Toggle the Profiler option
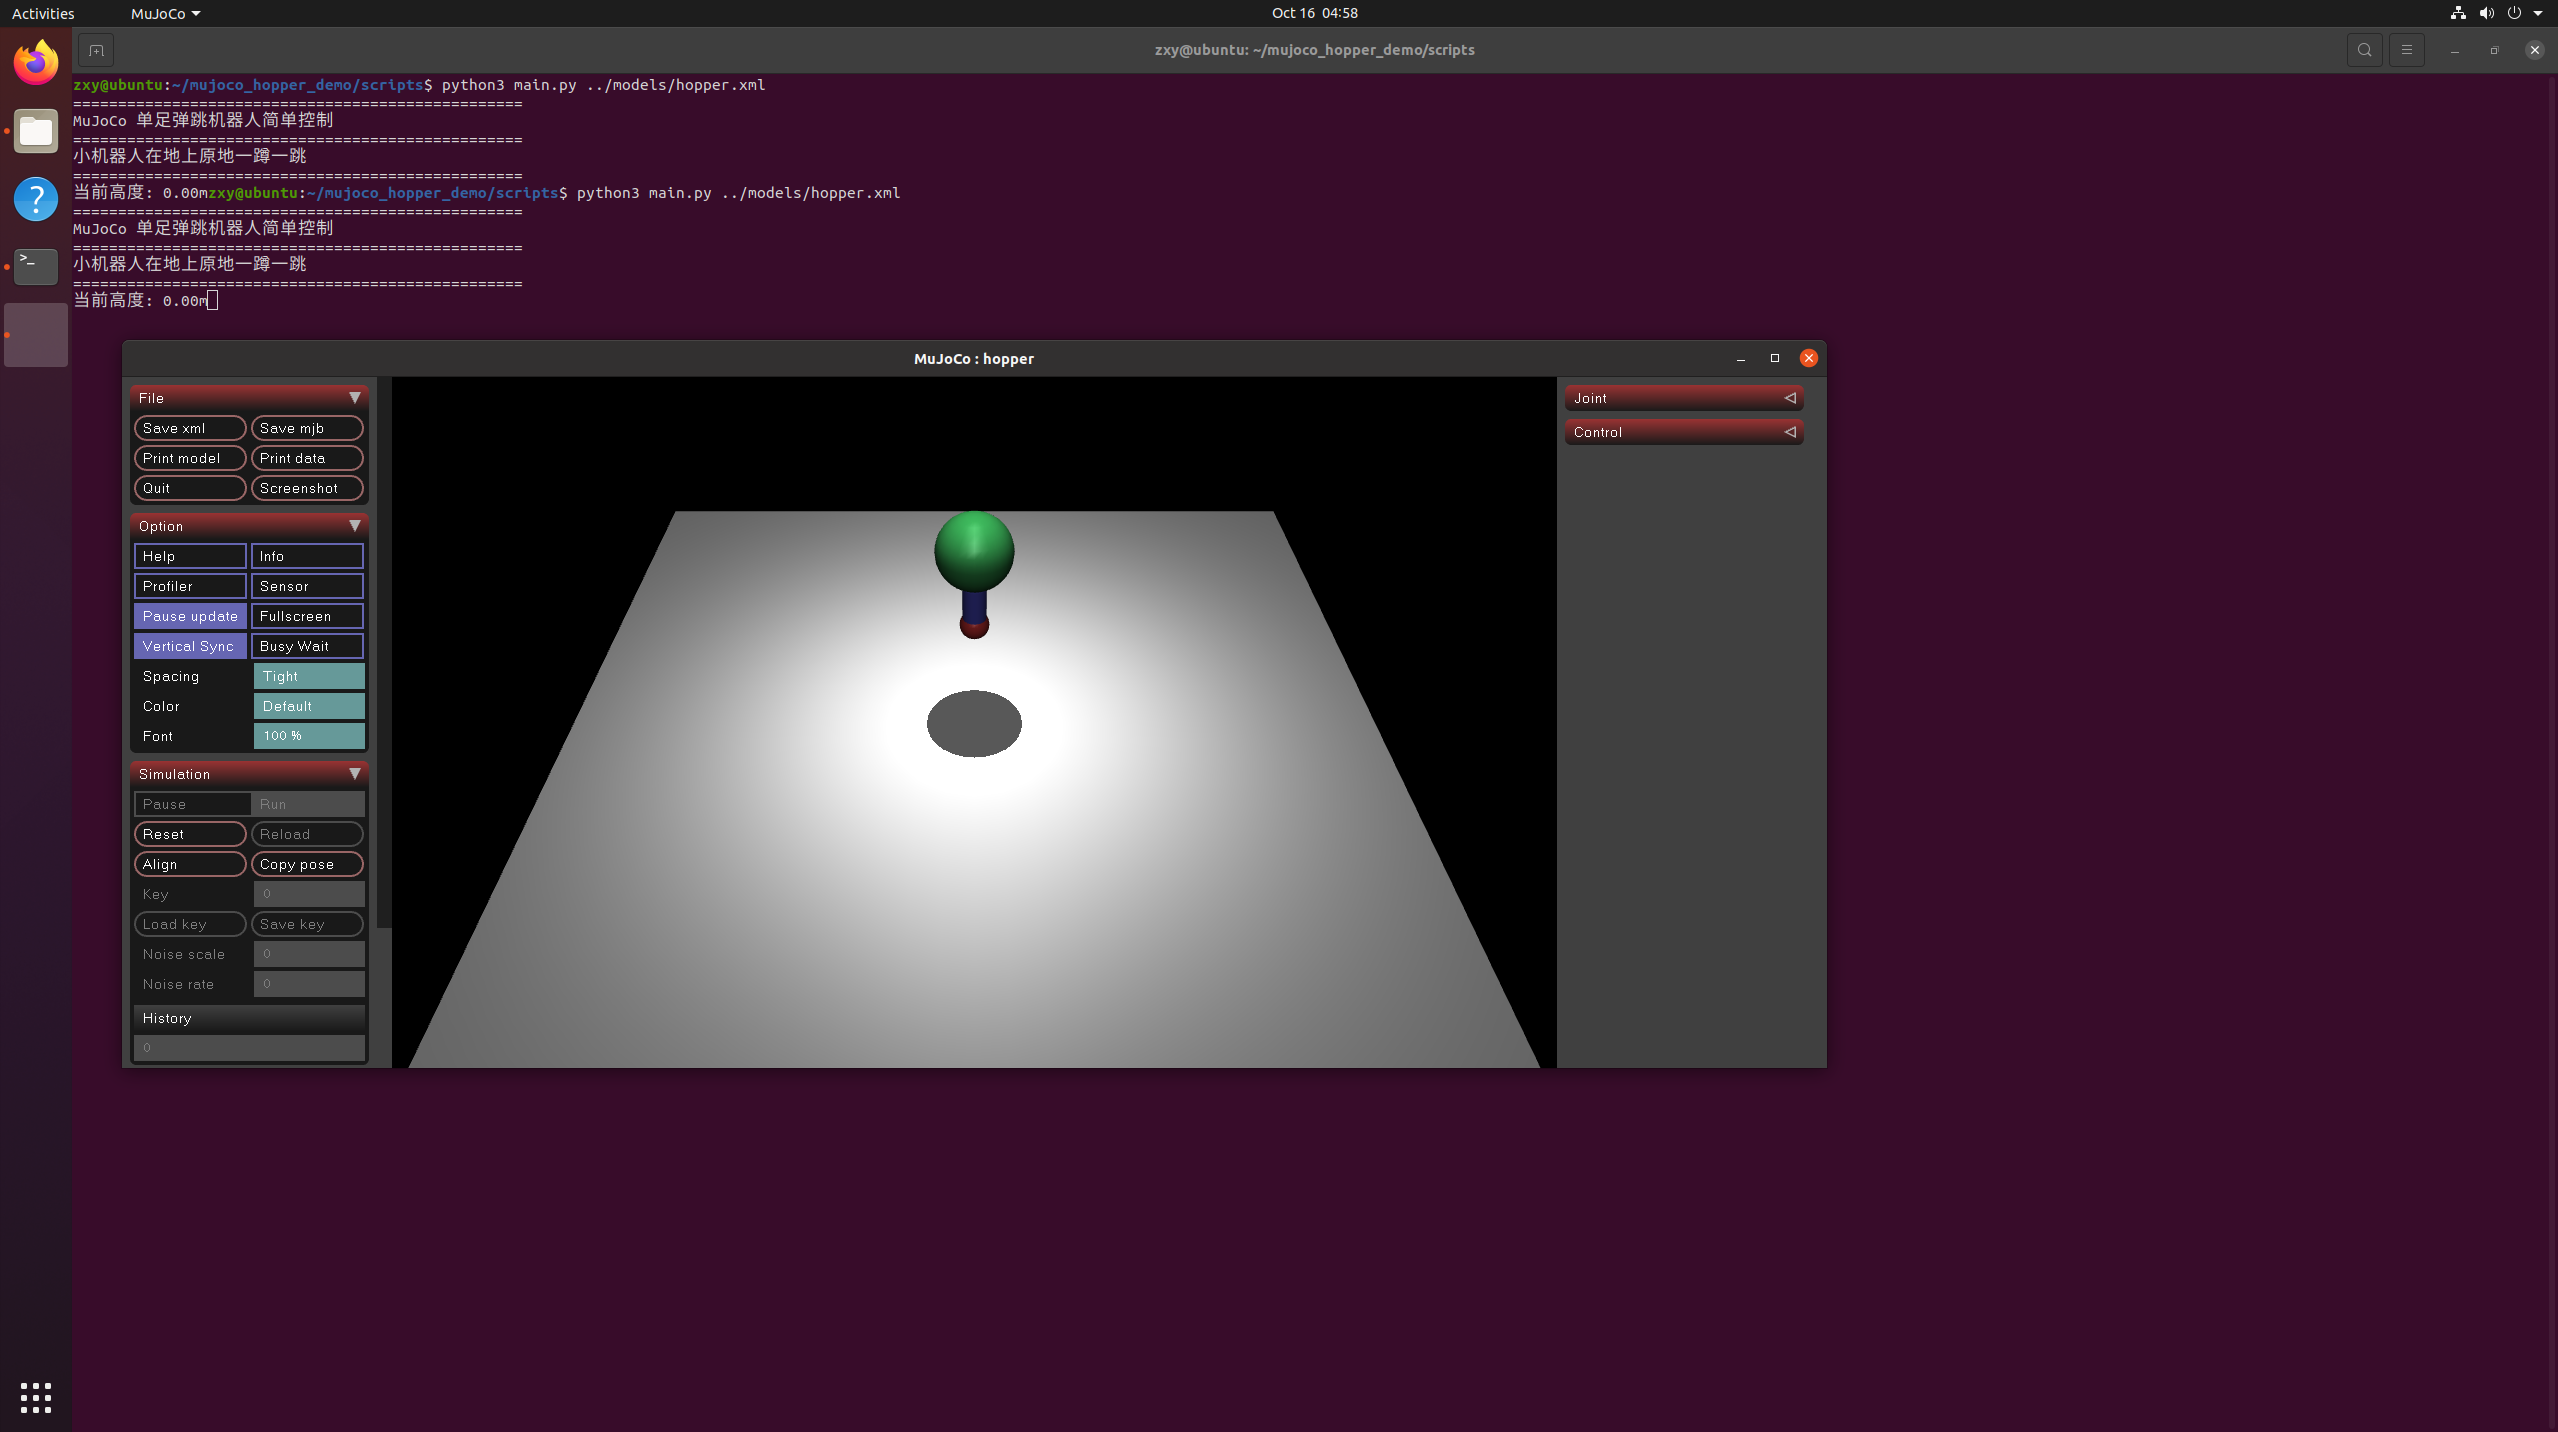Image resolution: width=2558 pixels, height=1432 pixels. coord(190,586)
